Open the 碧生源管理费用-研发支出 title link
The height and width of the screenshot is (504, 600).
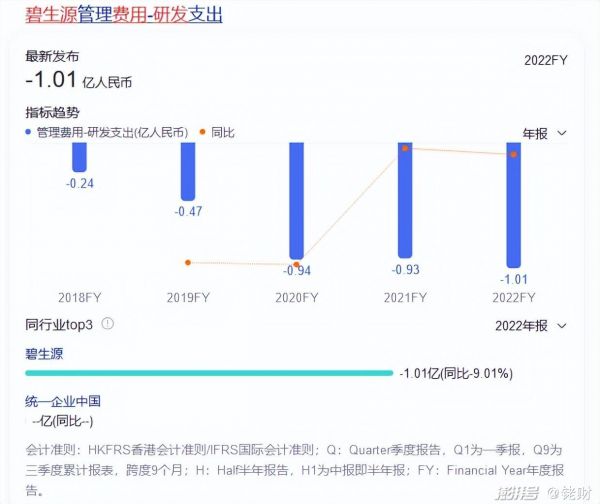[x=124, y=15]
